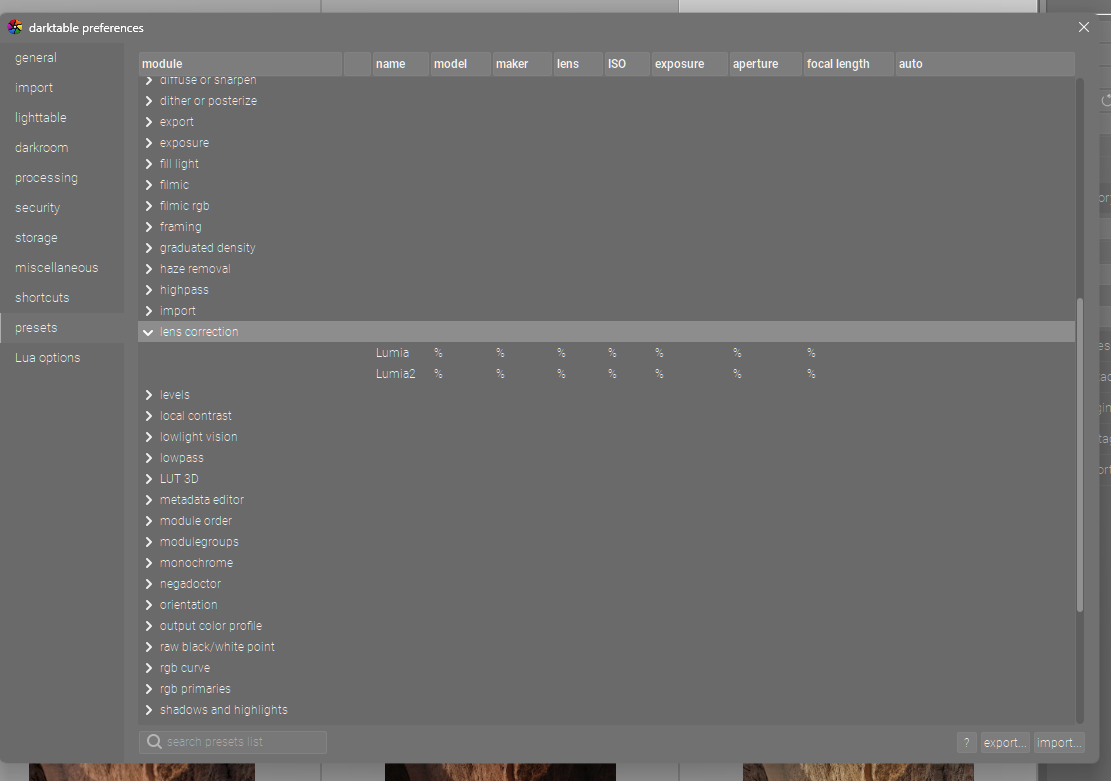Expand the levels module
1111x781 pixels.
149,395
